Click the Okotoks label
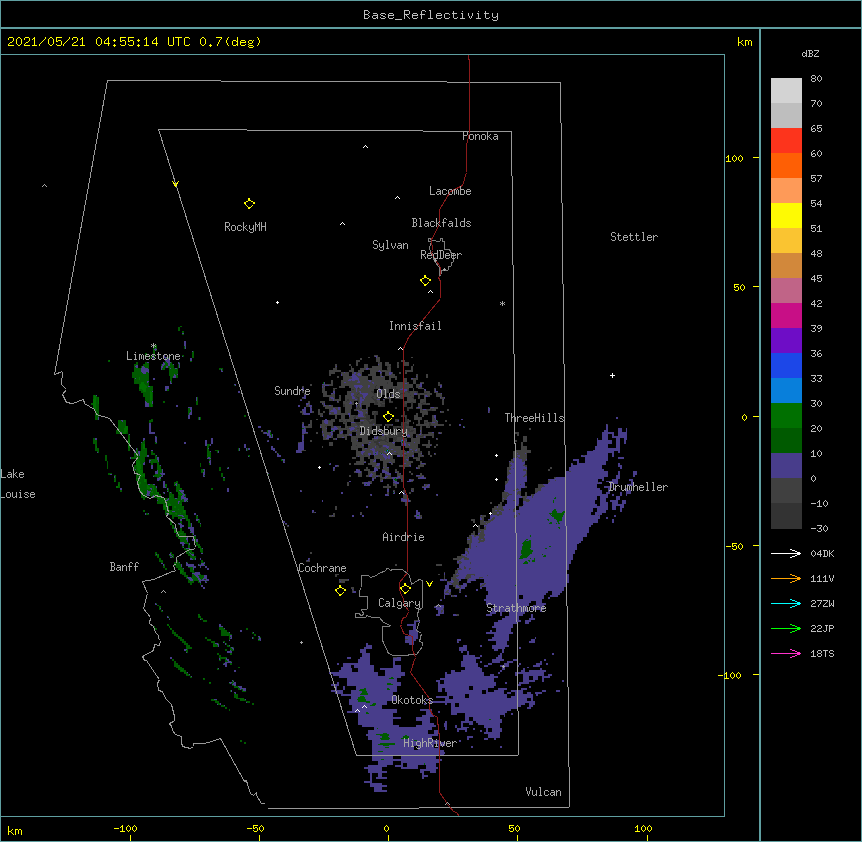The image size is (862, 842). point(412,700)
